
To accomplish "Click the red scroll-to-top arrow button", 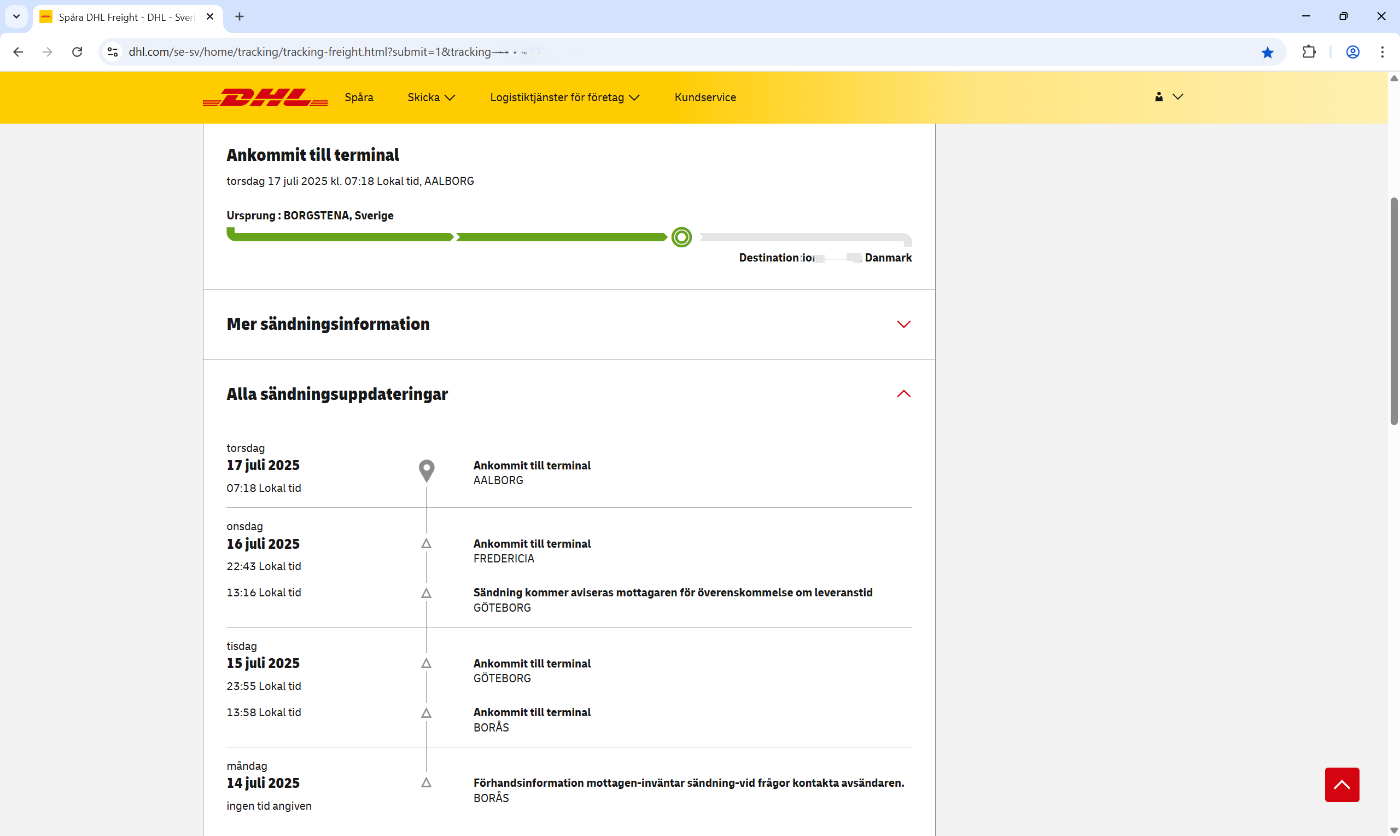I will (x=1342, y=785).
